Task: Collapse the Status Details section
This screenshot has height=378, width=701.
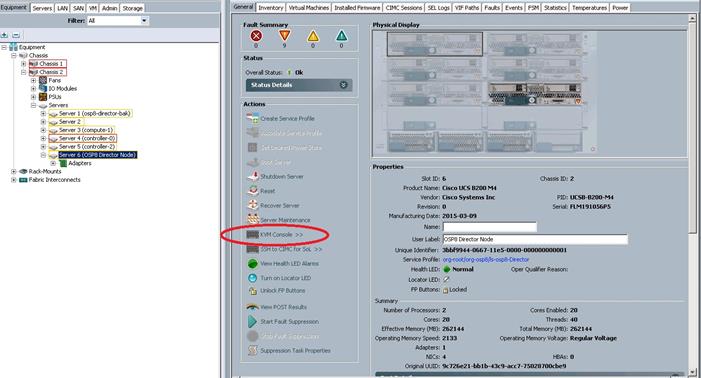Action: tap(343, 85)
